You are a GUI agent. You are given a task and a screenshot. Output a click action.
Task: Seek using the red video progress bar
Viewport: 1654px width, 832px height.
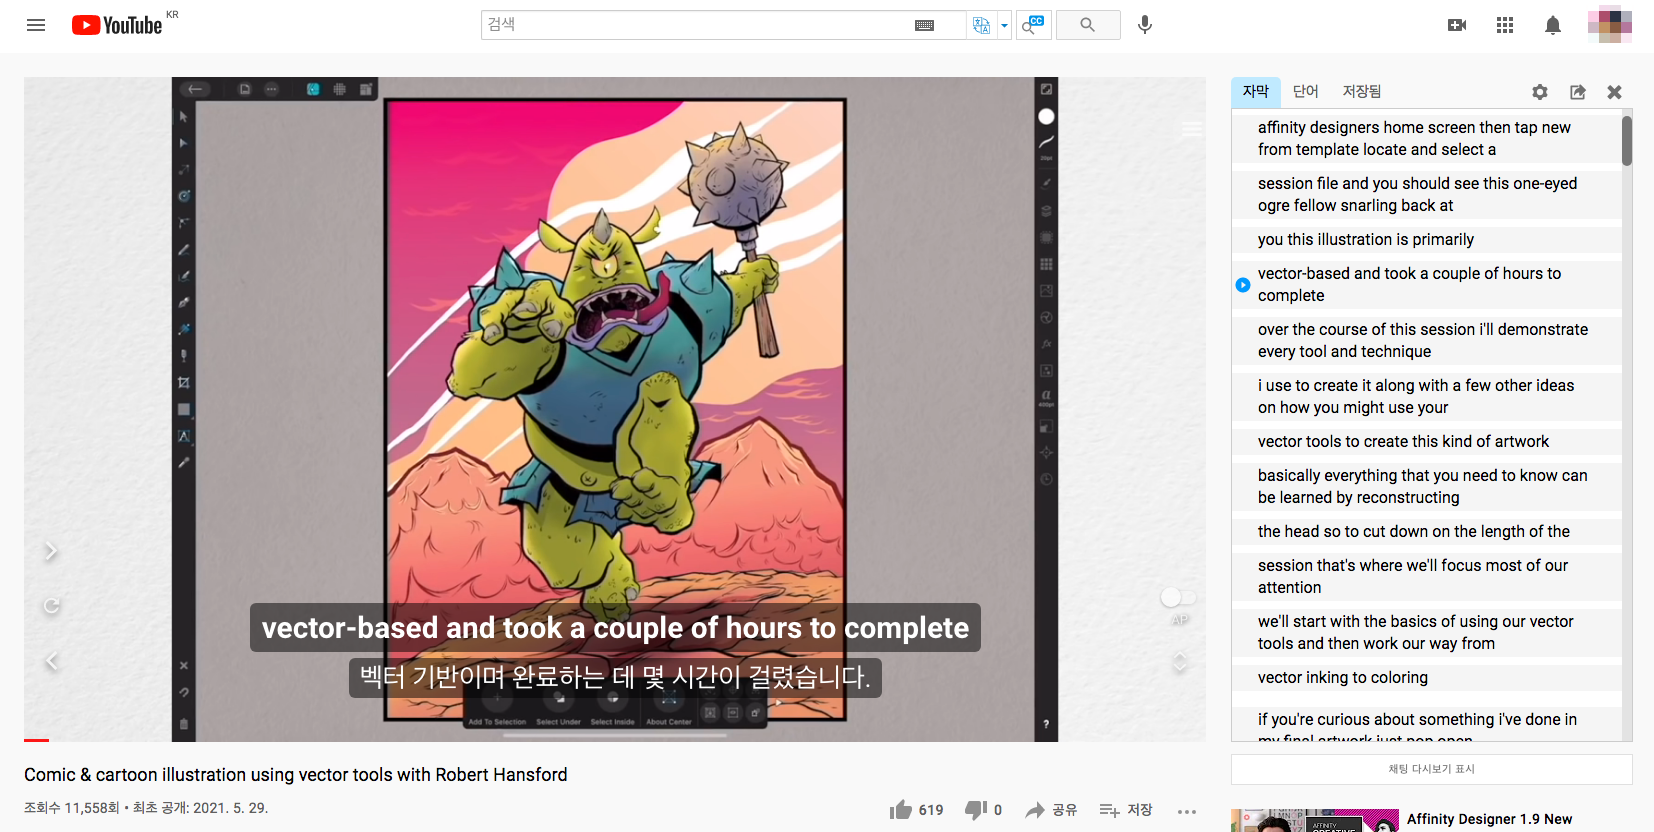(36, 740)
